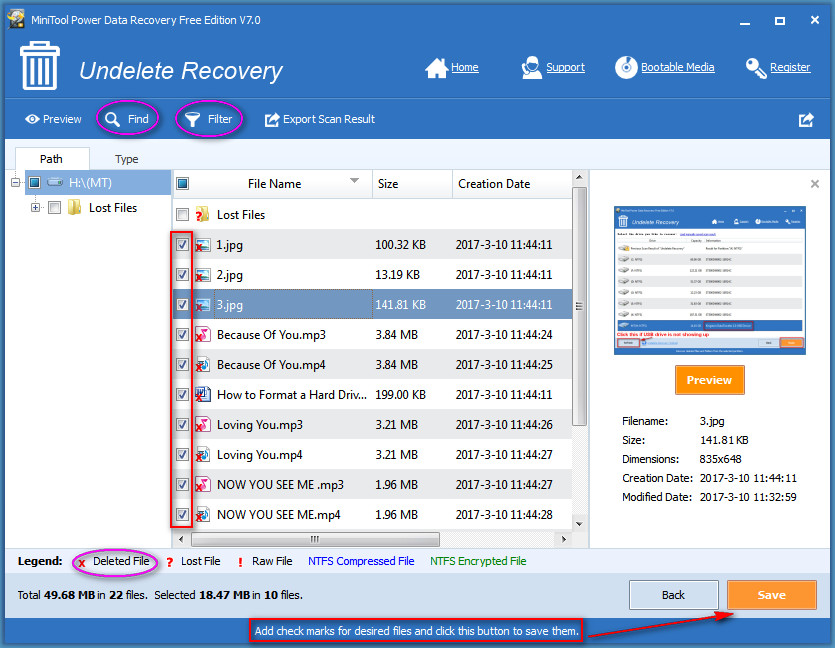
Task: Click the orange Preview button
Action: tap(709, 380)
